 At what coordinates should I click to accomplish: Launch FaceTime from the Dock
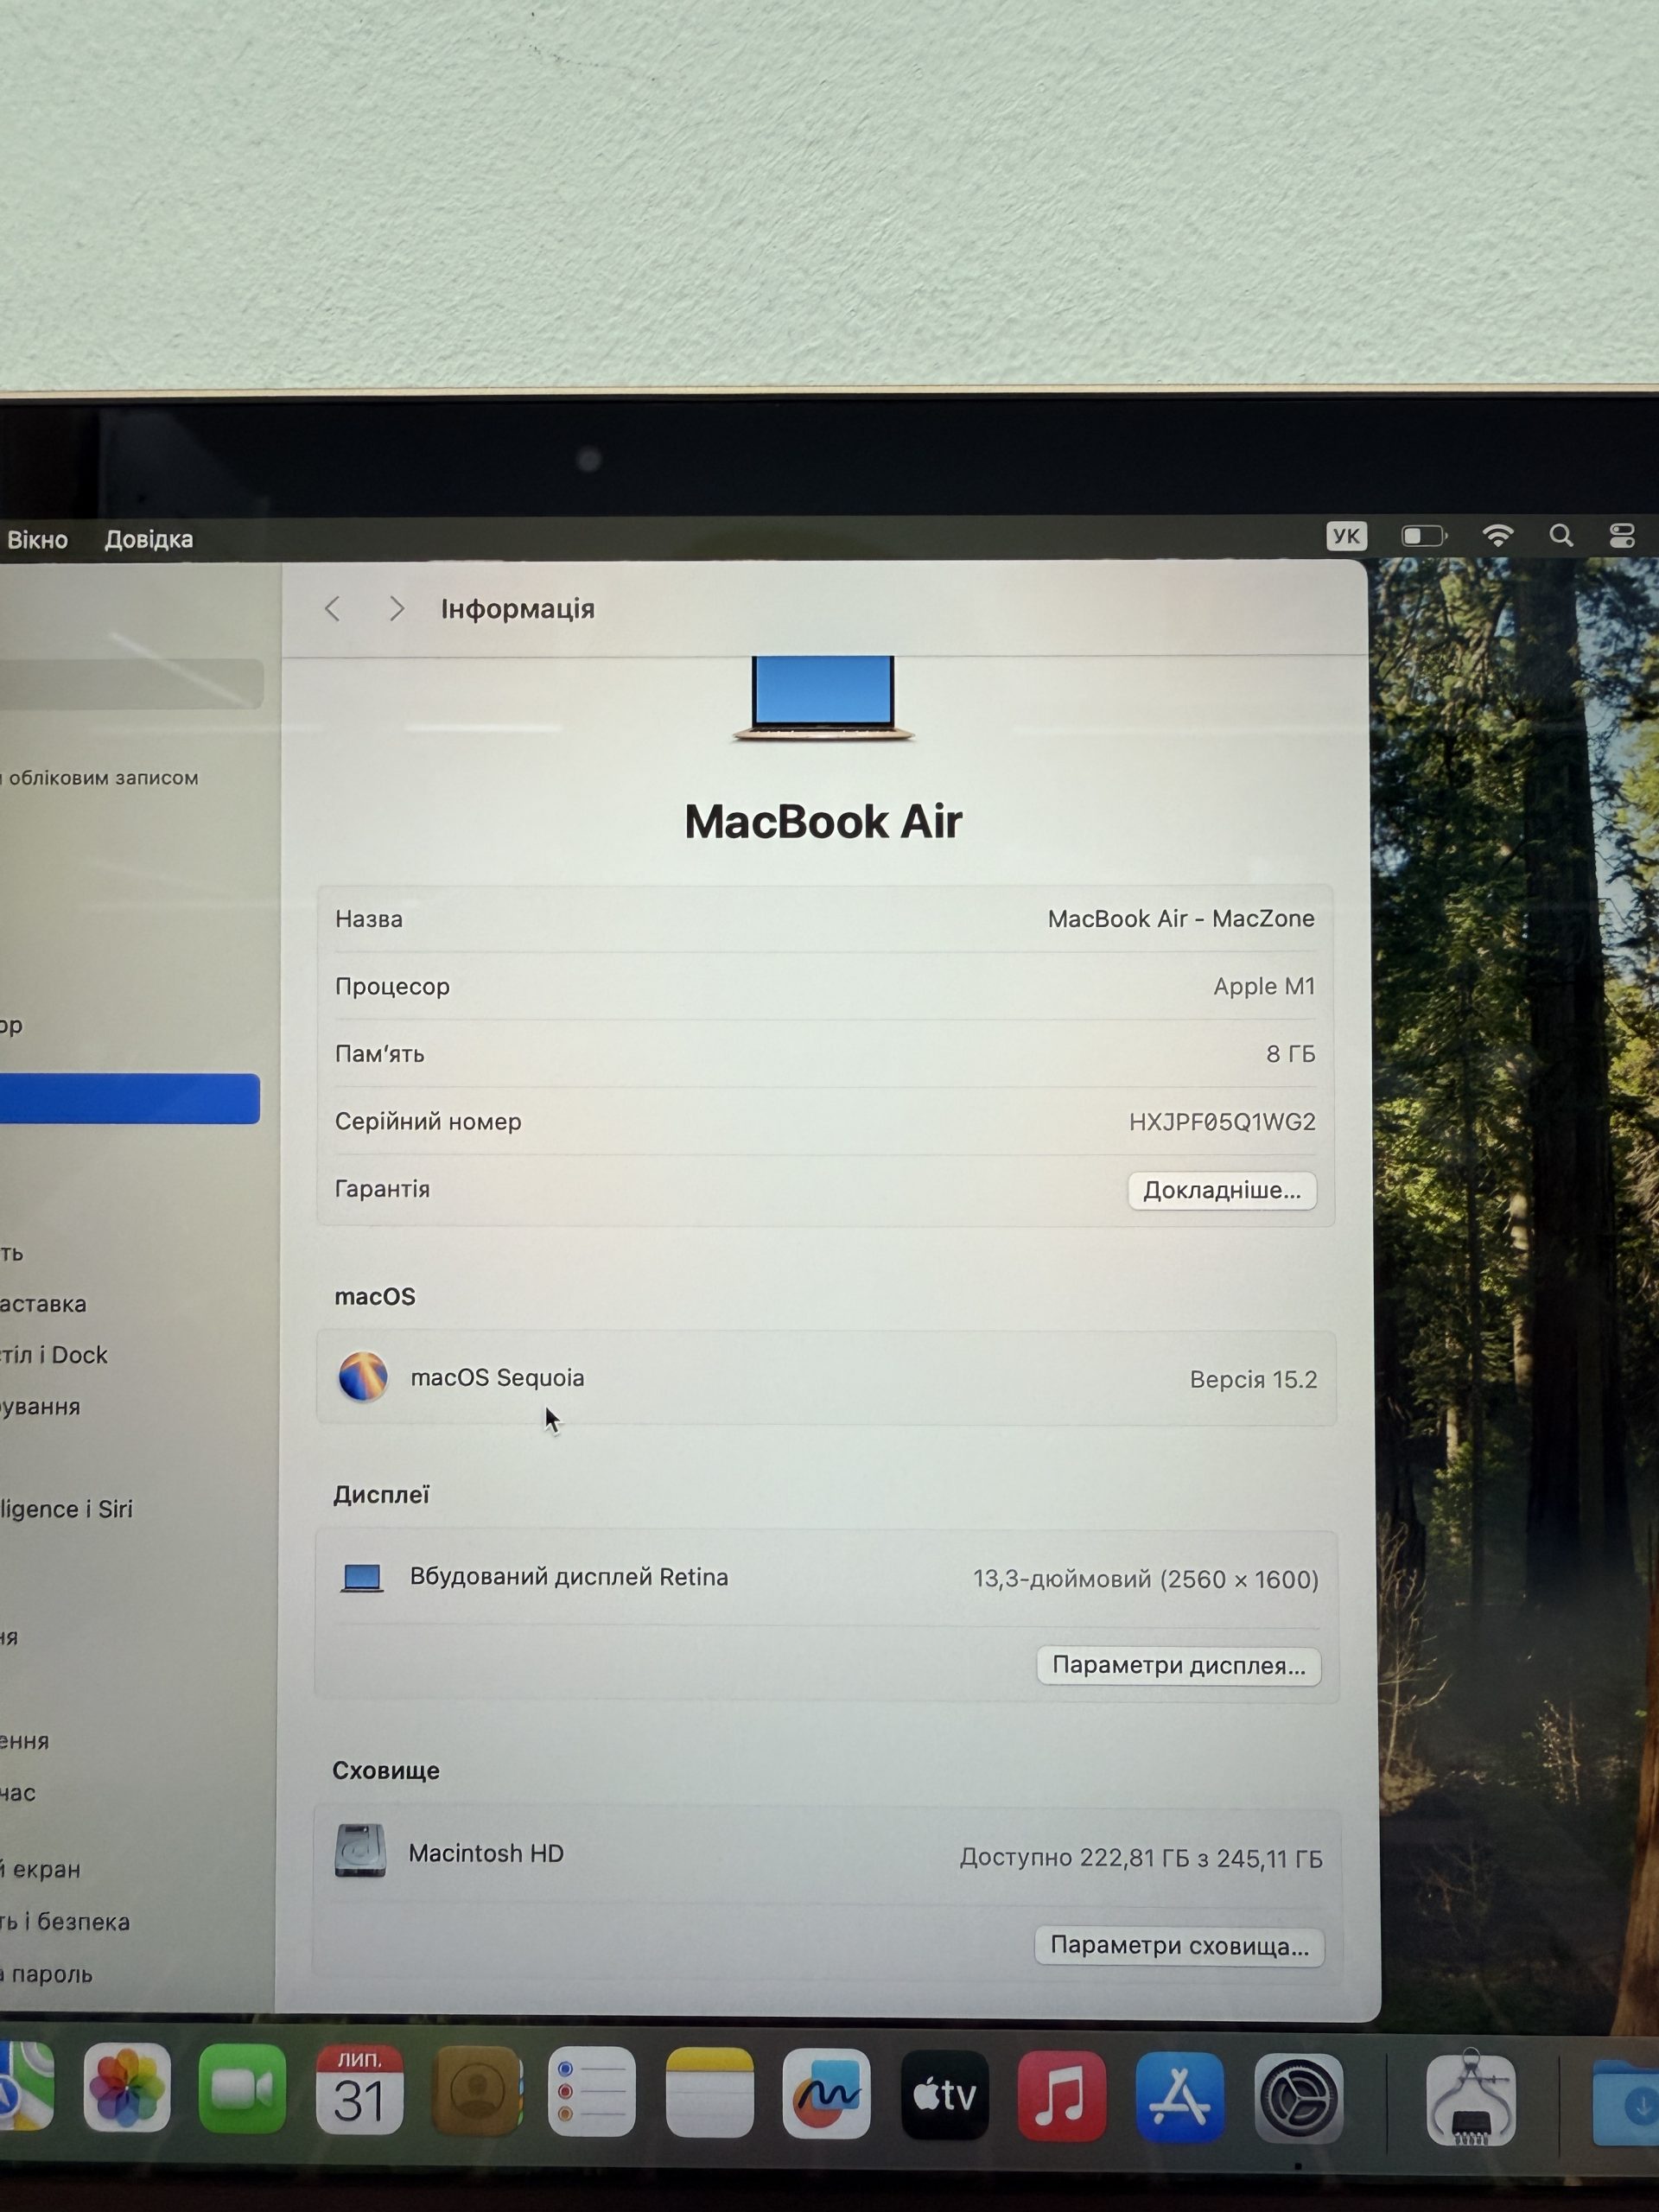[242, 2088]
